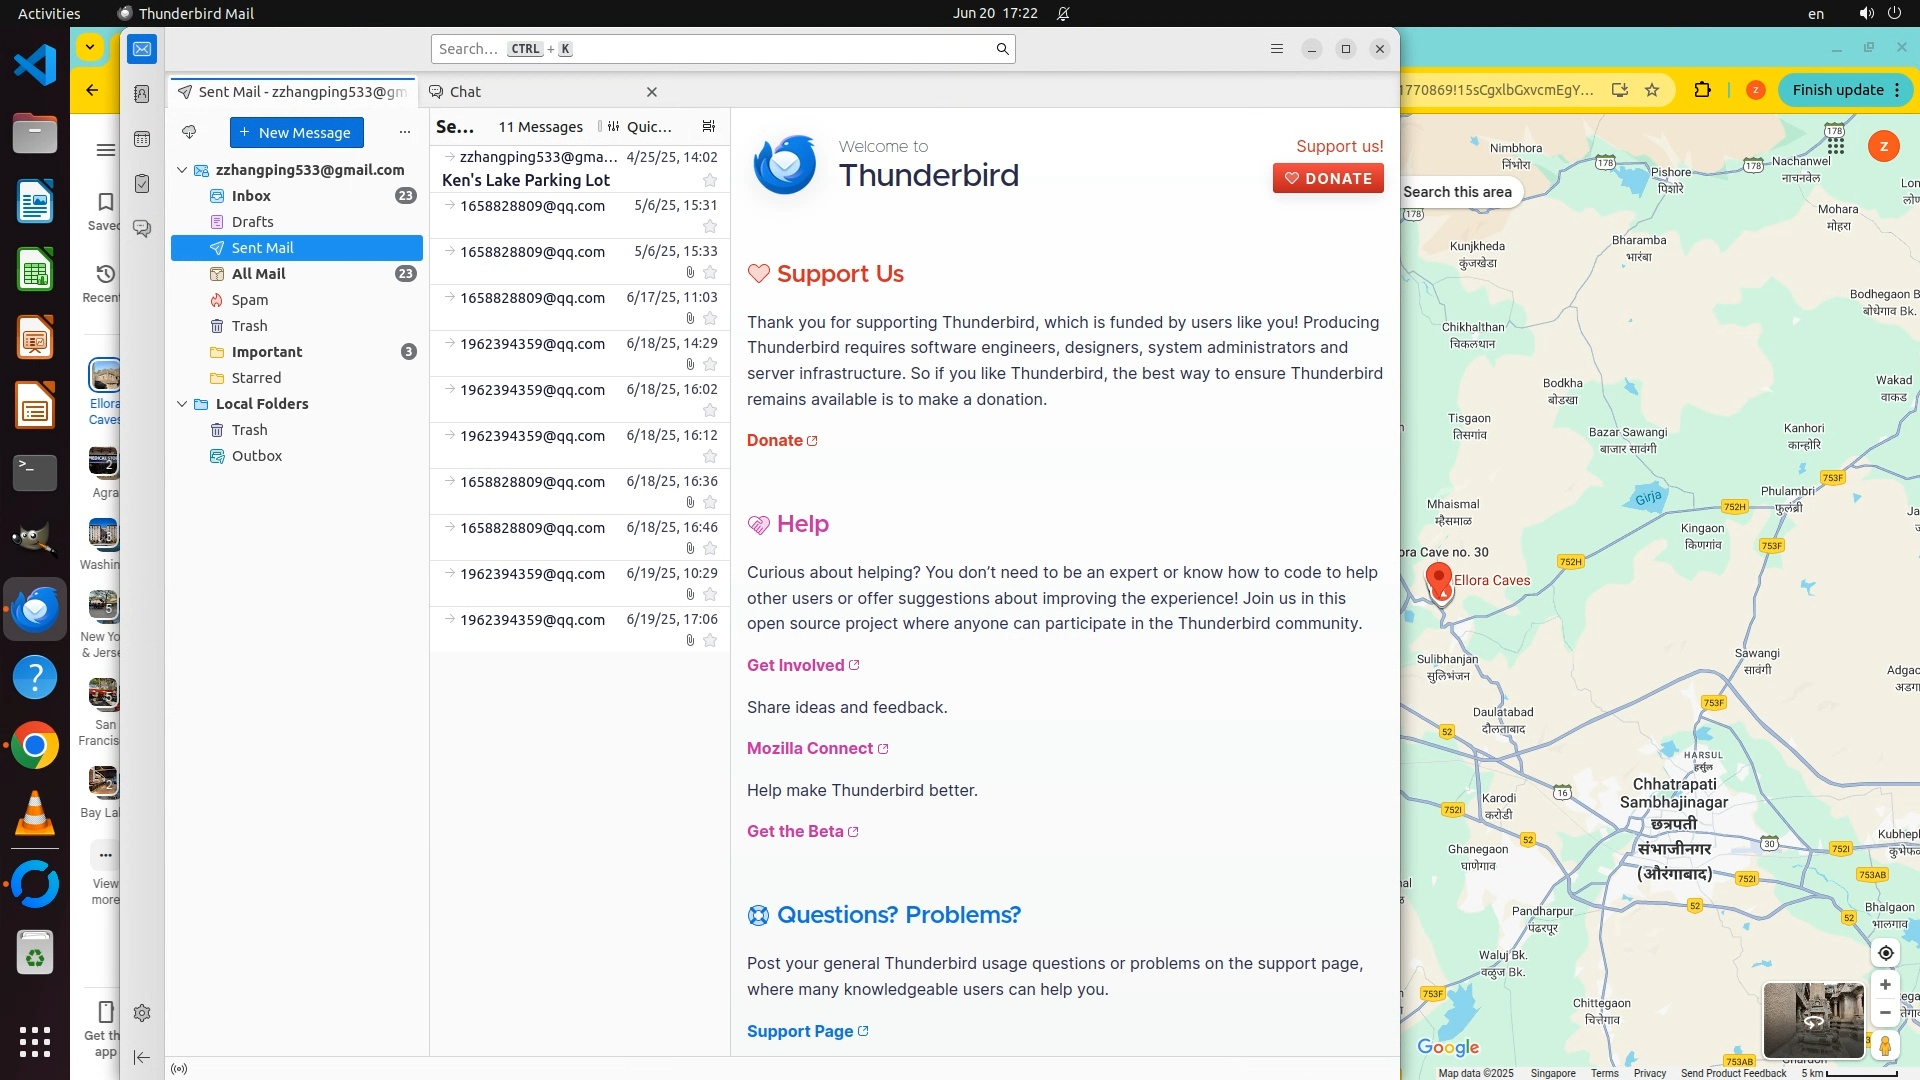Zoom in on the Google map
1920x1080 pixels.
pos(1885,985)
